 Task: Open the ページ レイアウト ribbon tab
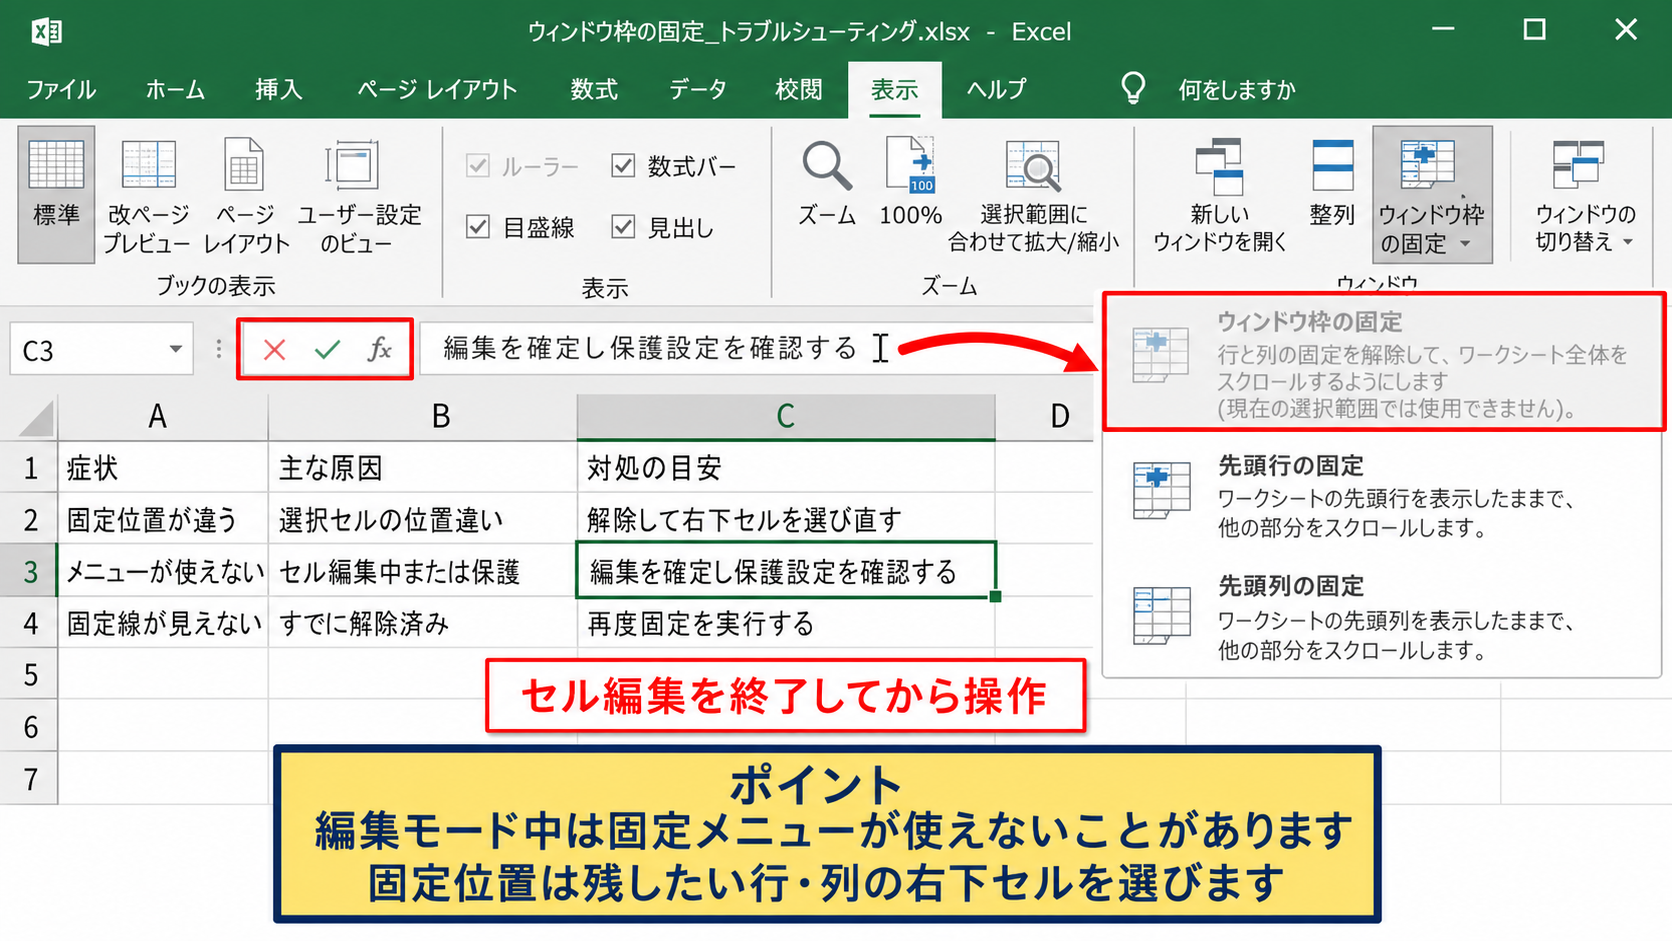click(x=437, y=89)
